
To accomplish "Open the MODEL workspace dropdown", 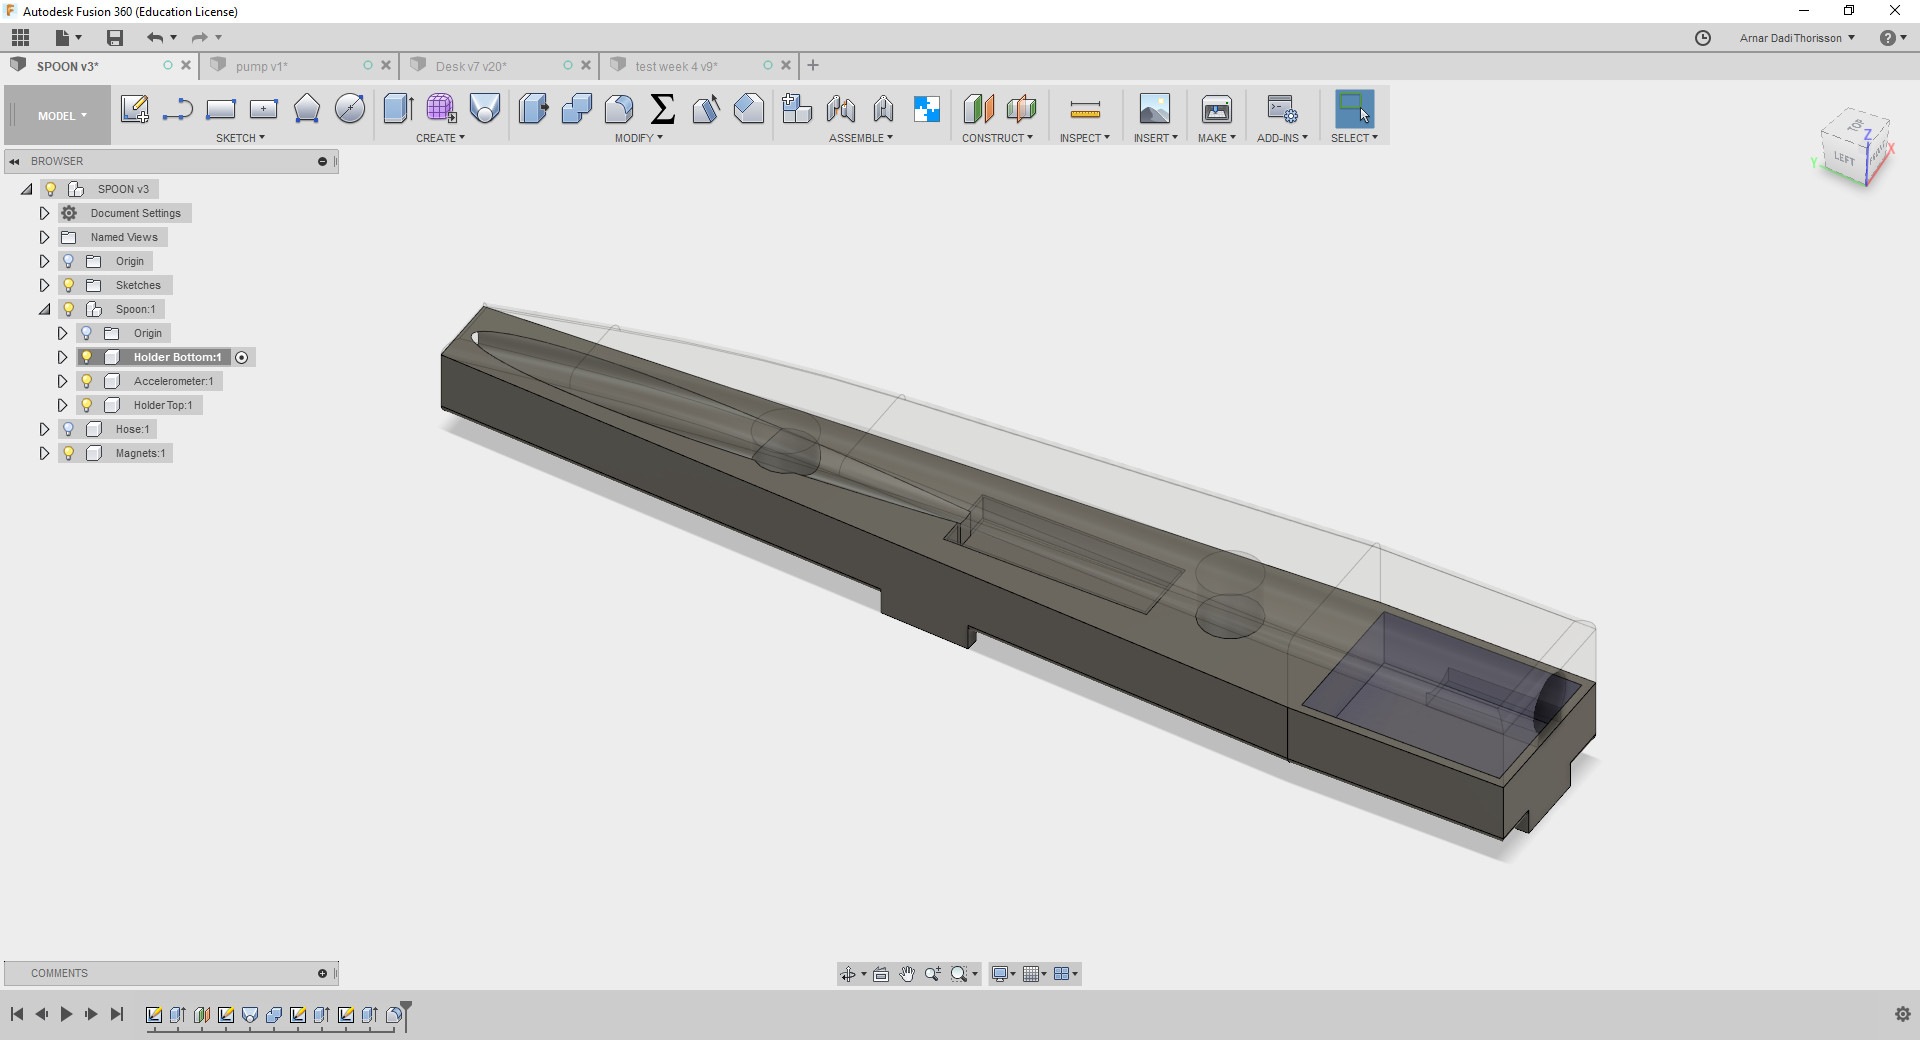I will point(62,116).
